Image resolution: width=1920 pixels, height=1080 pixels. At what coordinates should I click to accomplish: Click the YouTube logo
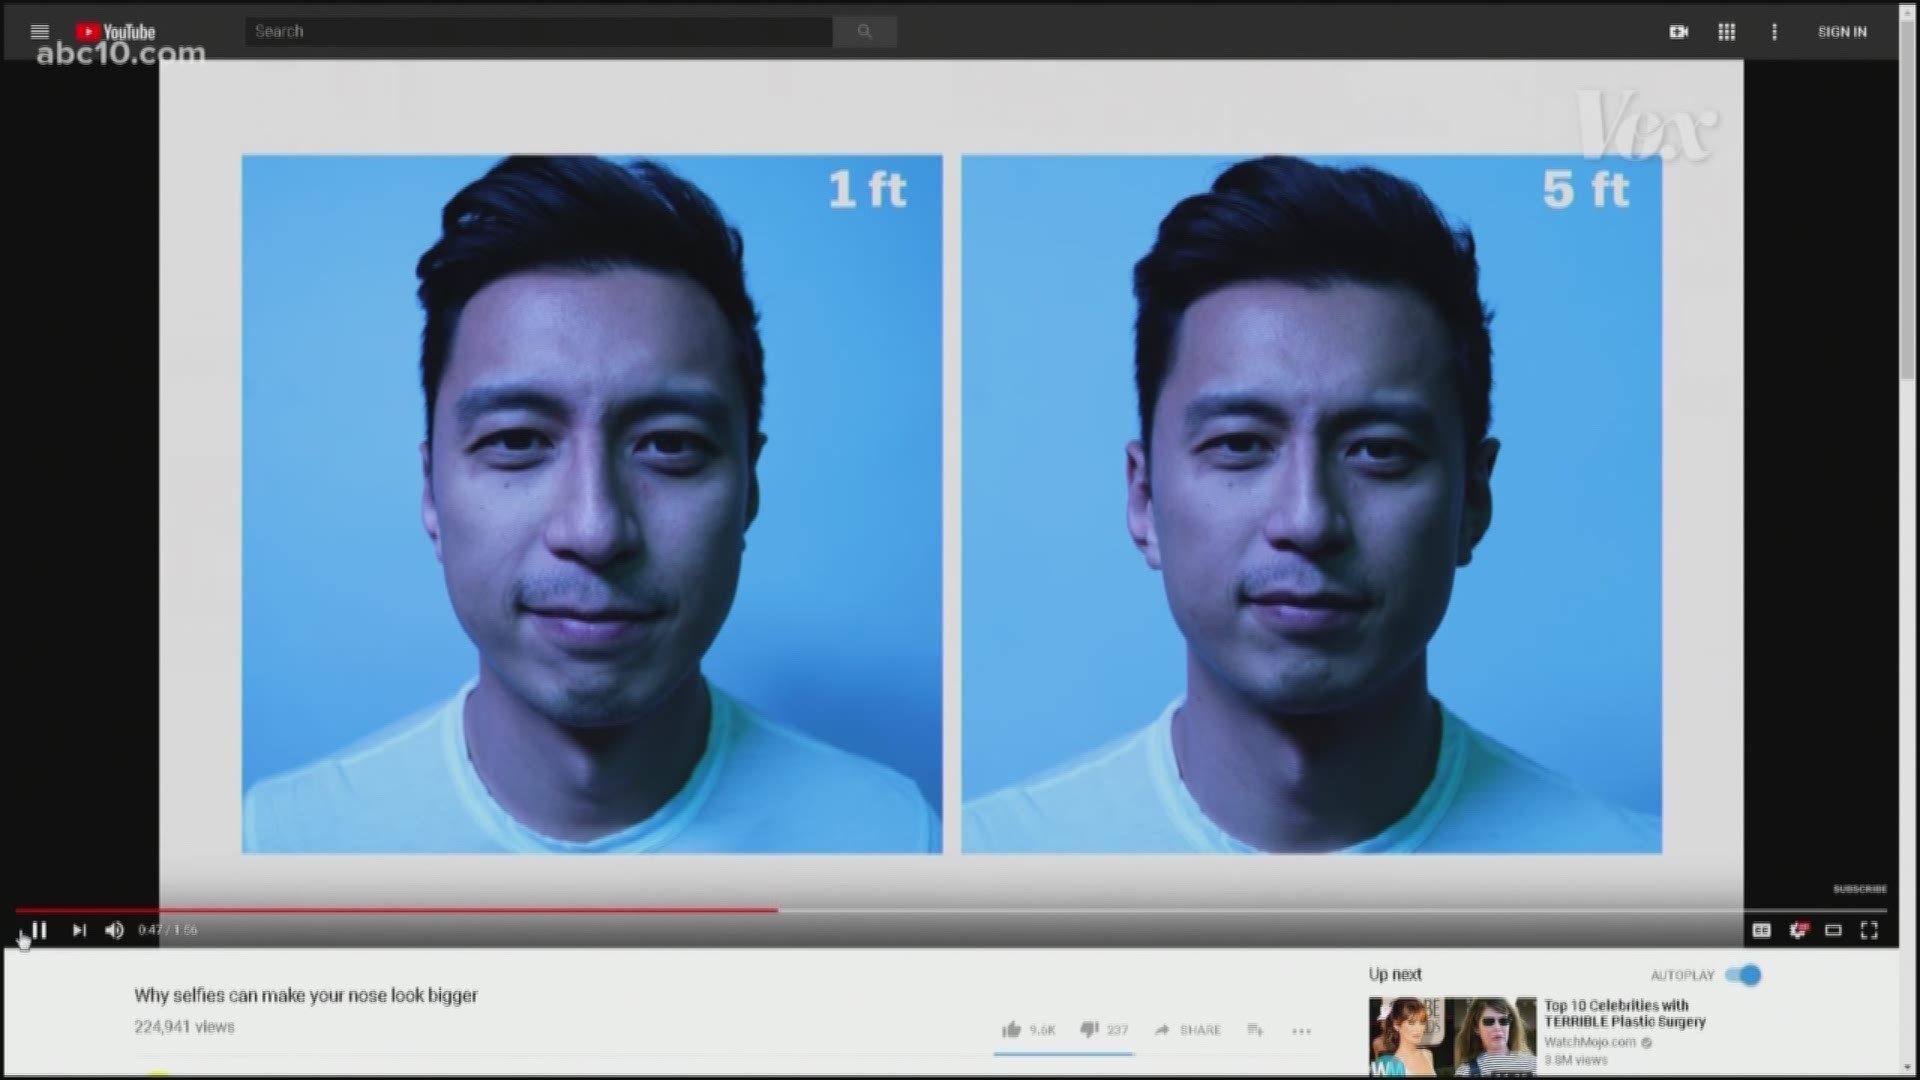click(116, 32)
